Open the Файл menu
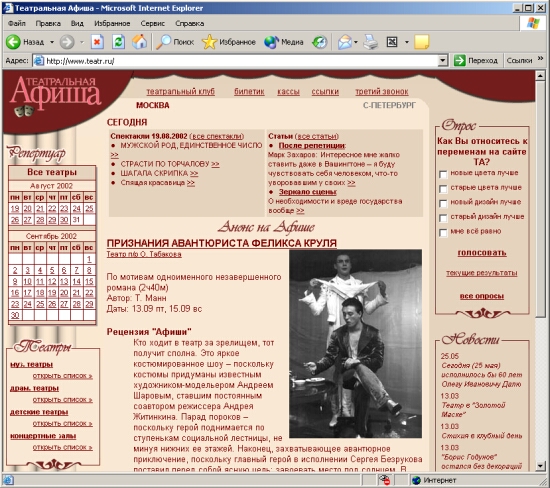 [16, 24]
